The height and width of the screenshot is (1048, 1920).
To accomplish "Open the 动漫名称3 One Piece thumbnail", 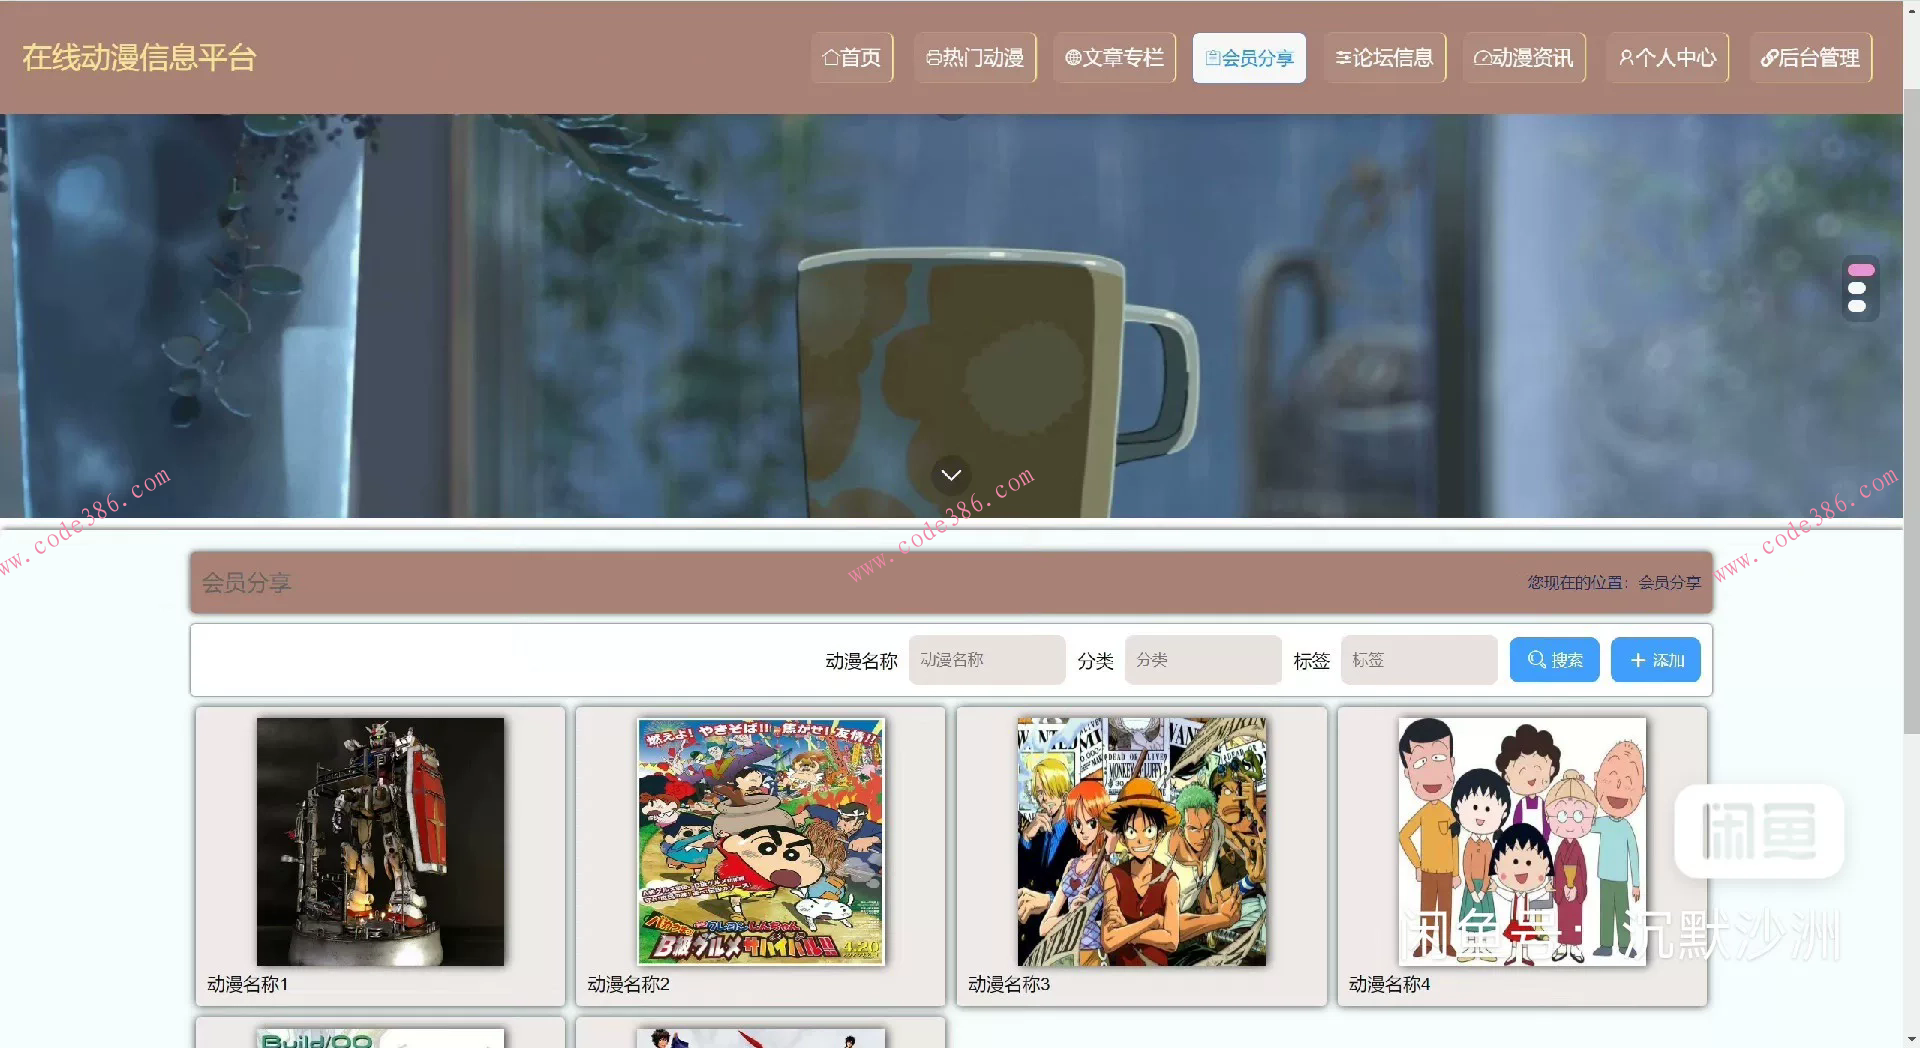I will pyautogui.click(x=1140, y=841).
